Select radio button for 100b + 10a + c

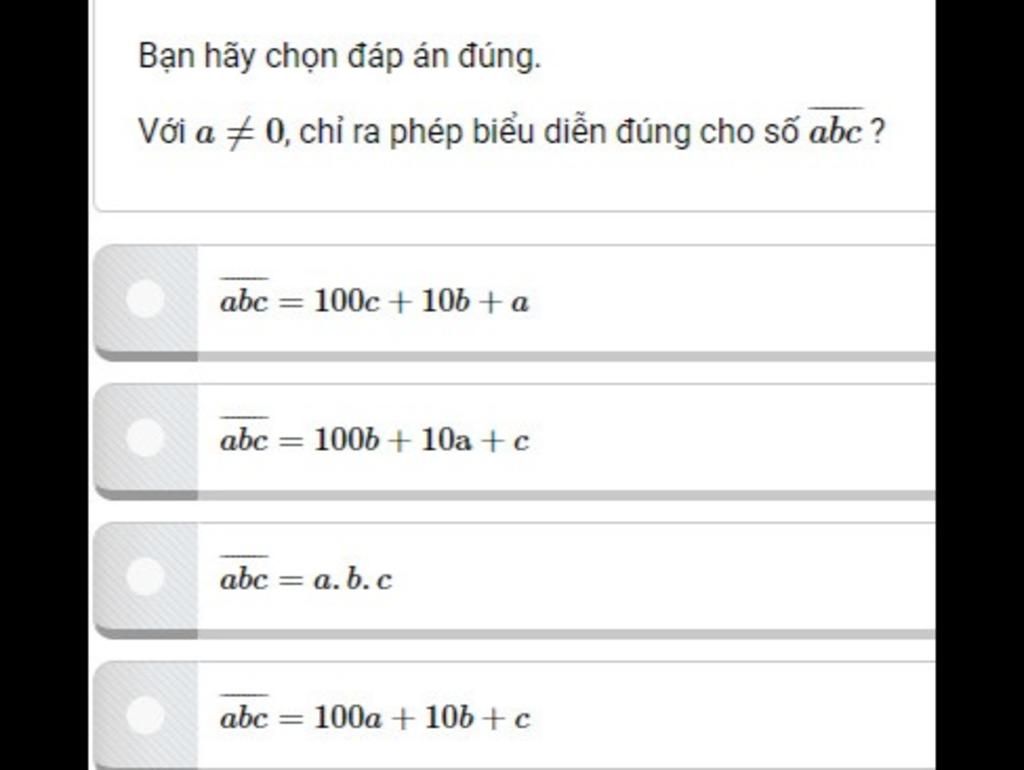click(x=145, y=437)
